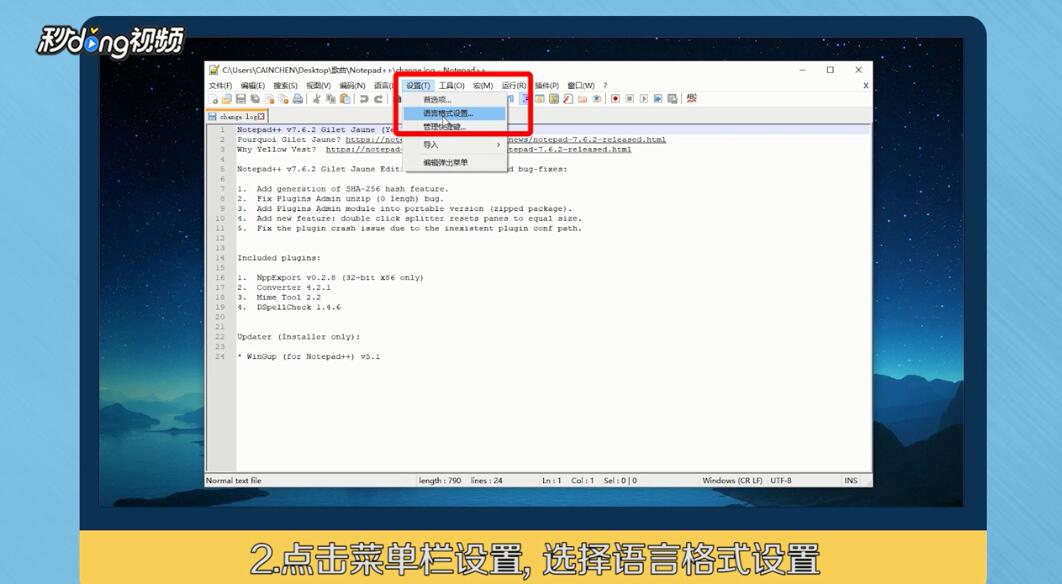Click length : 790 status entry

(x=440, y=480)
